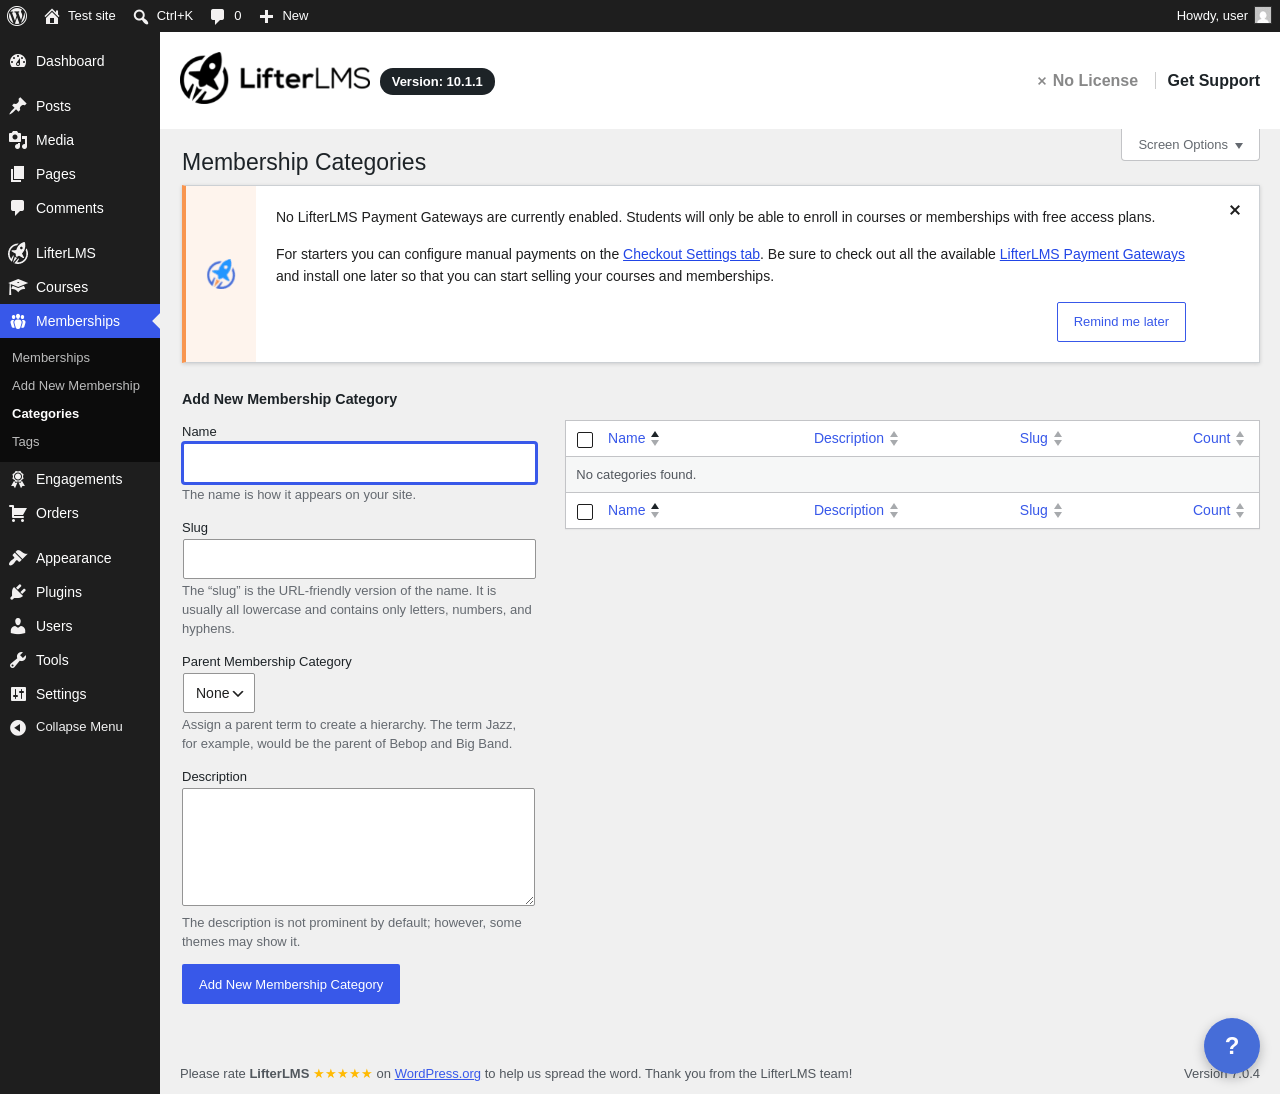The image size is (1280, 1094).
Task: Open Add New Membership submenu item
Action: click(x=76, y=386)
